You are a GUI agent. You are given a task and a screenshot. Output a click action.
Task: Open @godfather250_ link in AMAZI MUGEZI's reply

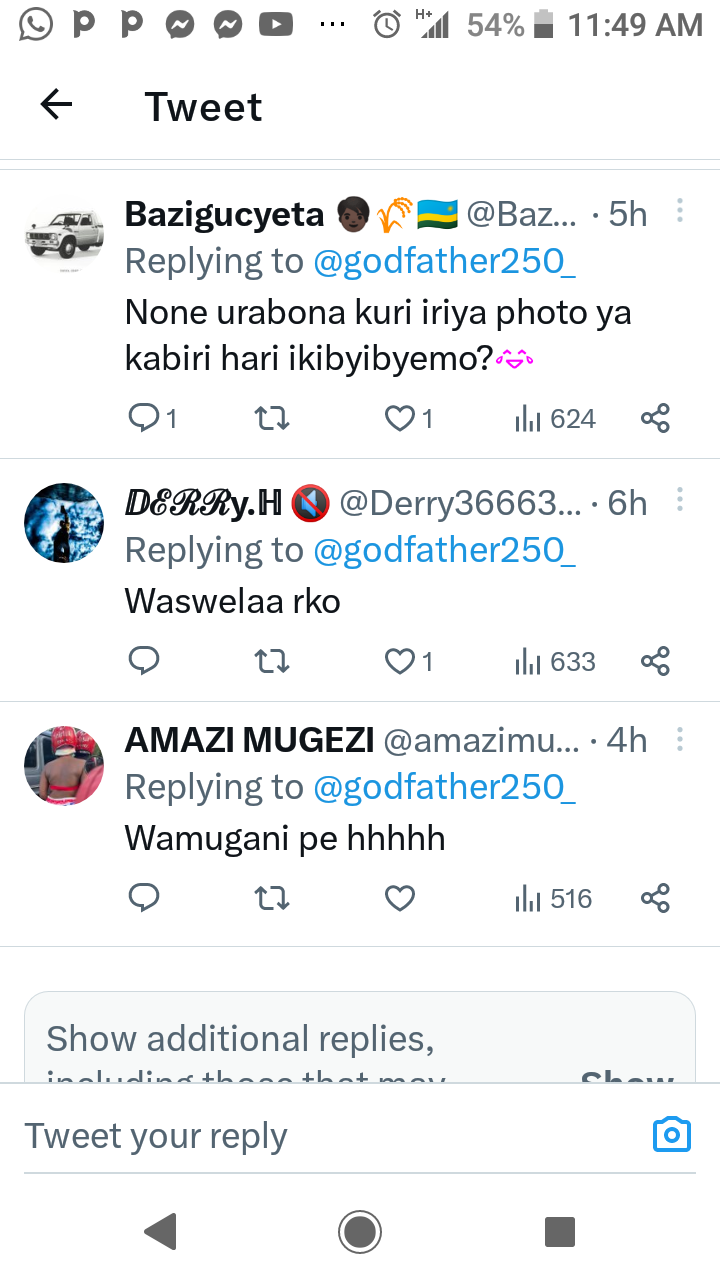[444, 788]
